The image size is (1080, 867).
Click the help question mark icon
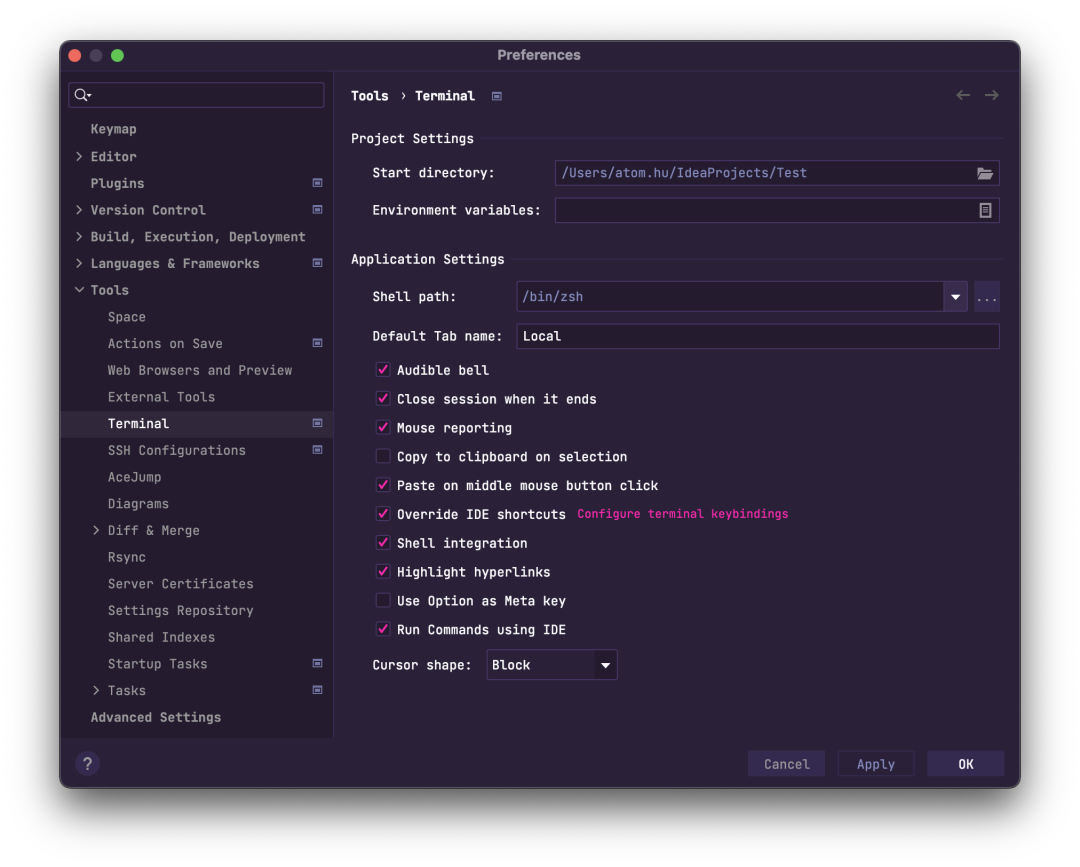click(x=87, y=763)
